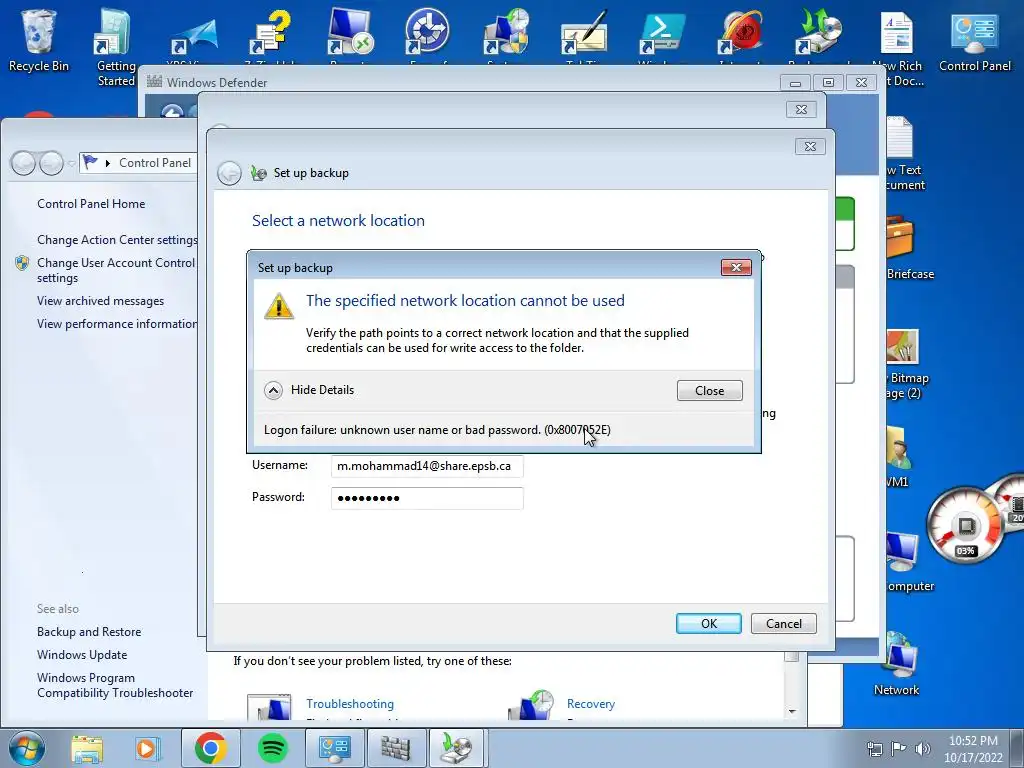
Task: Switch to Google Chrome in taskbar
Action: tap(210, 748)
